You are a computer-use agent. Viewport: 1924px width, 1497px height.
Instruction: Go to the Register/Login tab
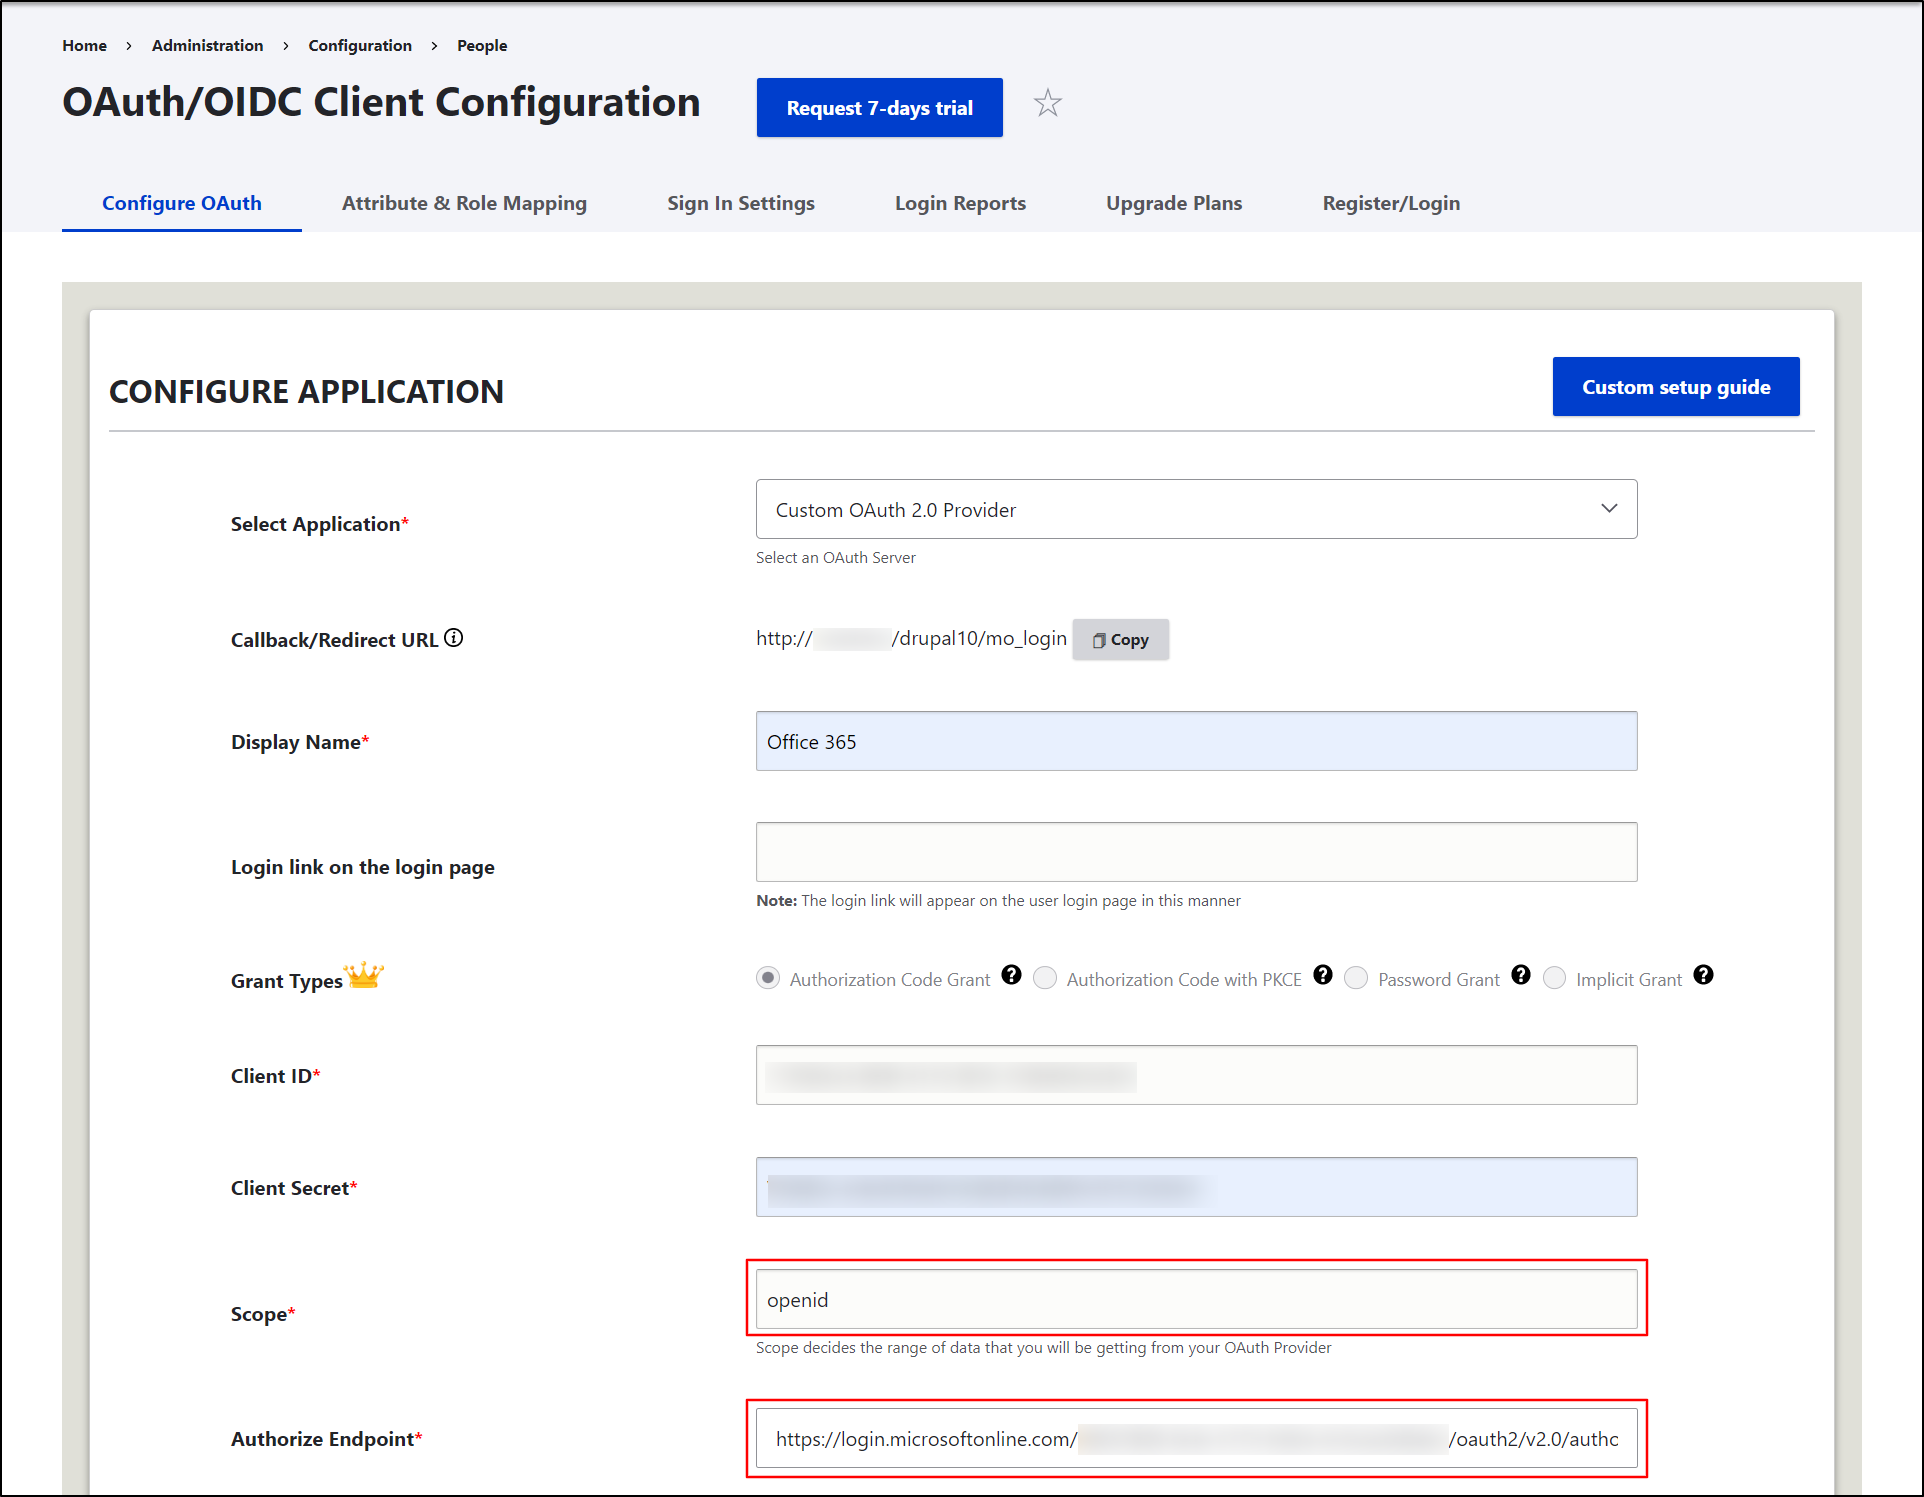pos(1391,203)
